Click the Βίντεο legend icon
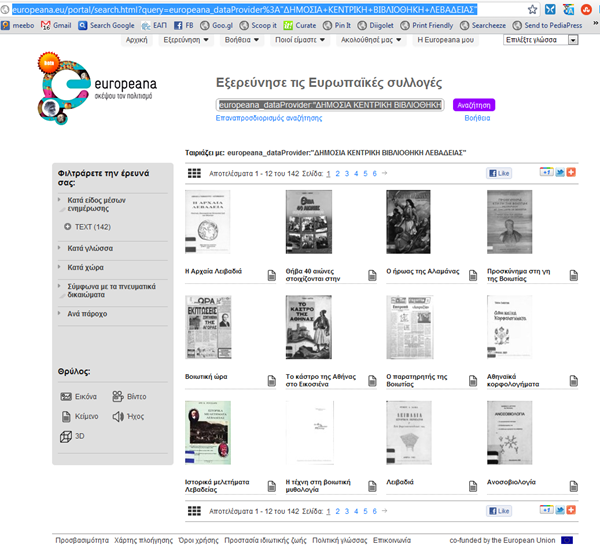This screenshot has width=600, height=548. point(118,396)
